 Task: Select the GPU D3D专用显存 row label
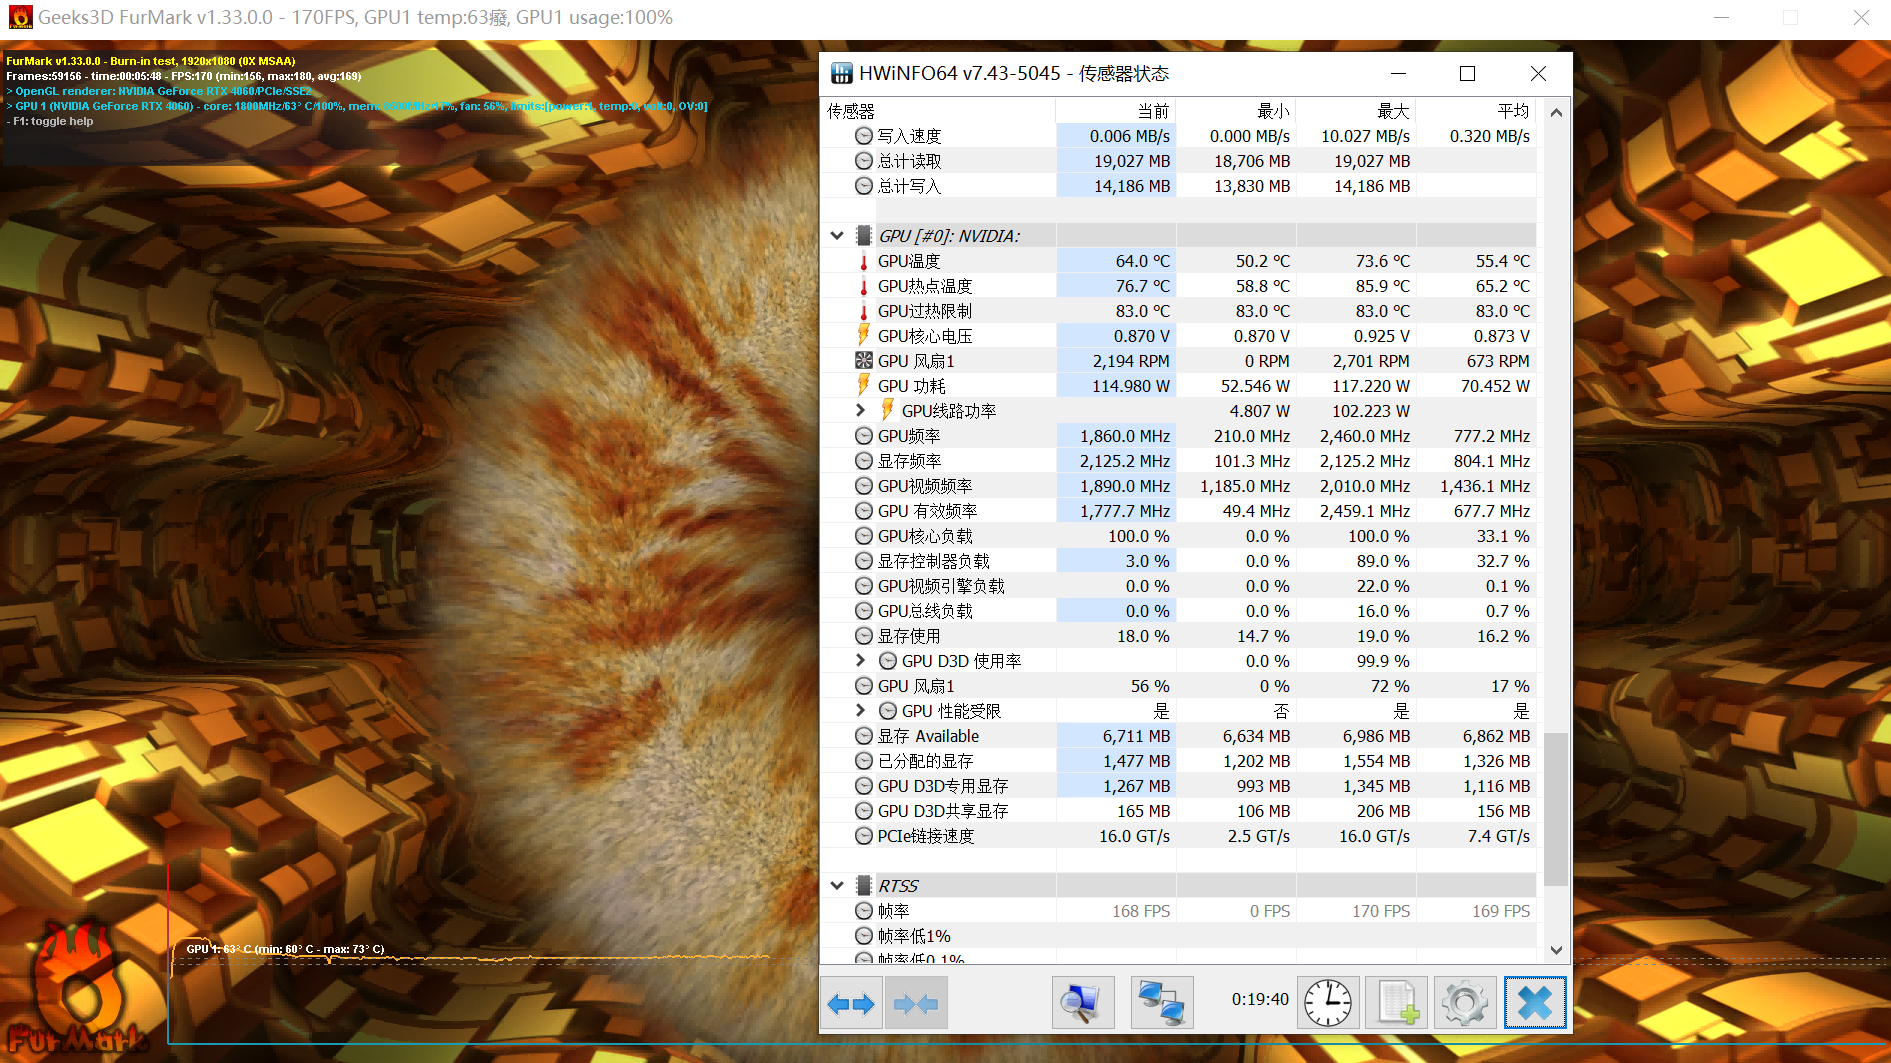(x=943, y=786)
